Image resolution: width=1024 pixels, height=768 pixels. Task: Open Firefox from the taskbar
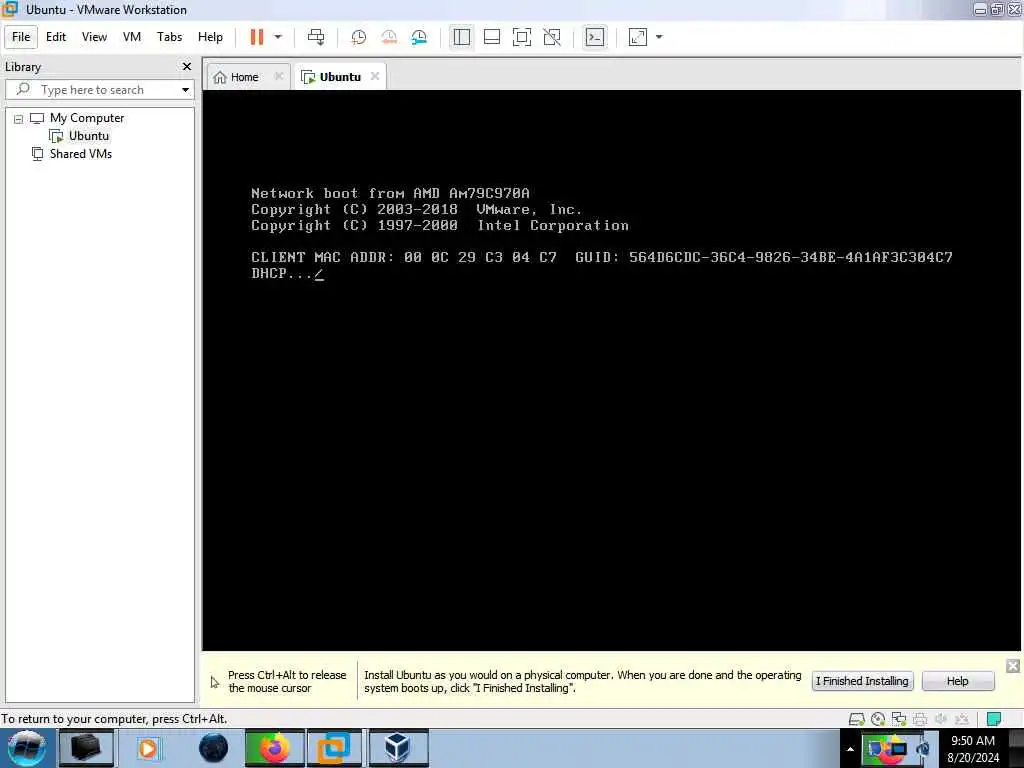click(x=274, y=748)
